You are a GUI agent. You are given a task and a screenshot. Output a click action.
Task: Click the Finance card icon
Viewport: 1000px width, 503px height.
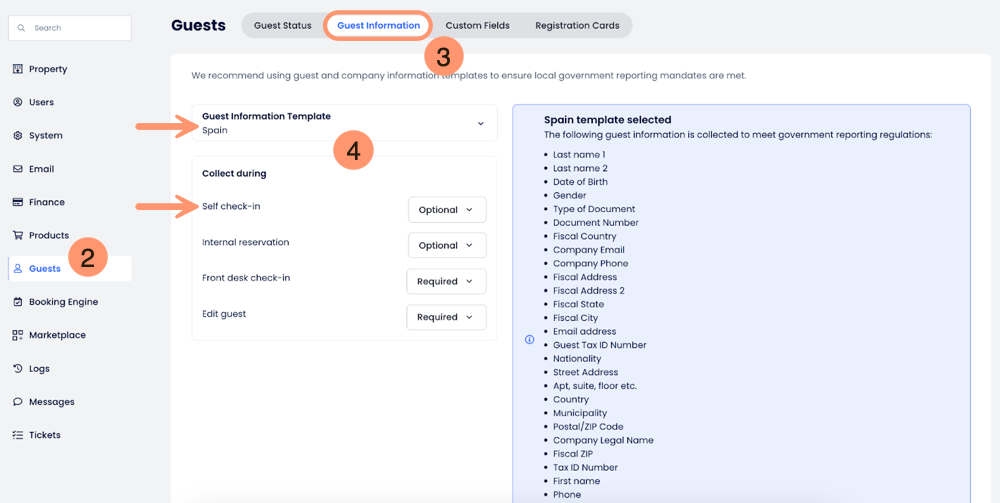18,202
